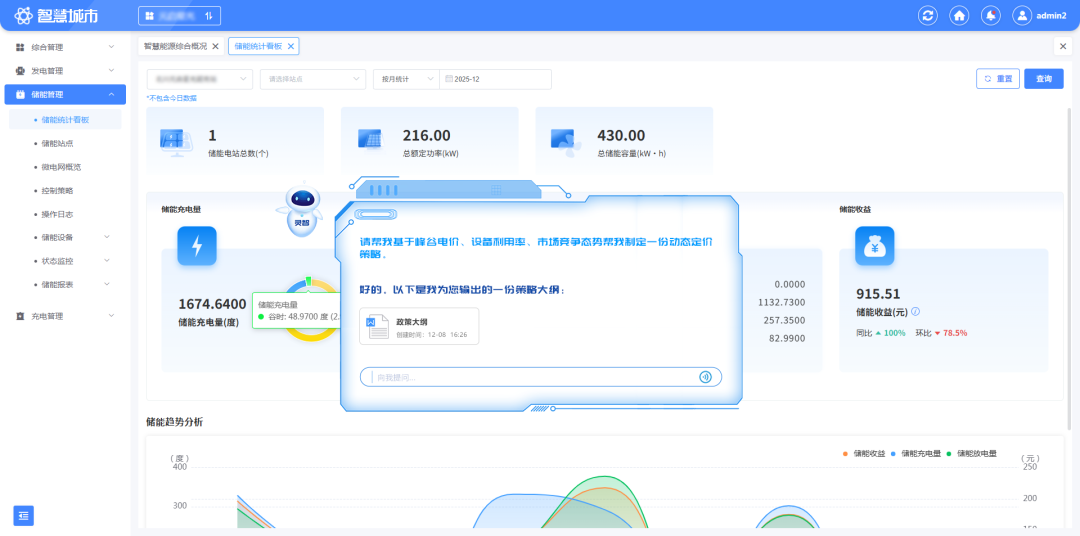Switch to the 智慧能源综合概况 tab

175,46
